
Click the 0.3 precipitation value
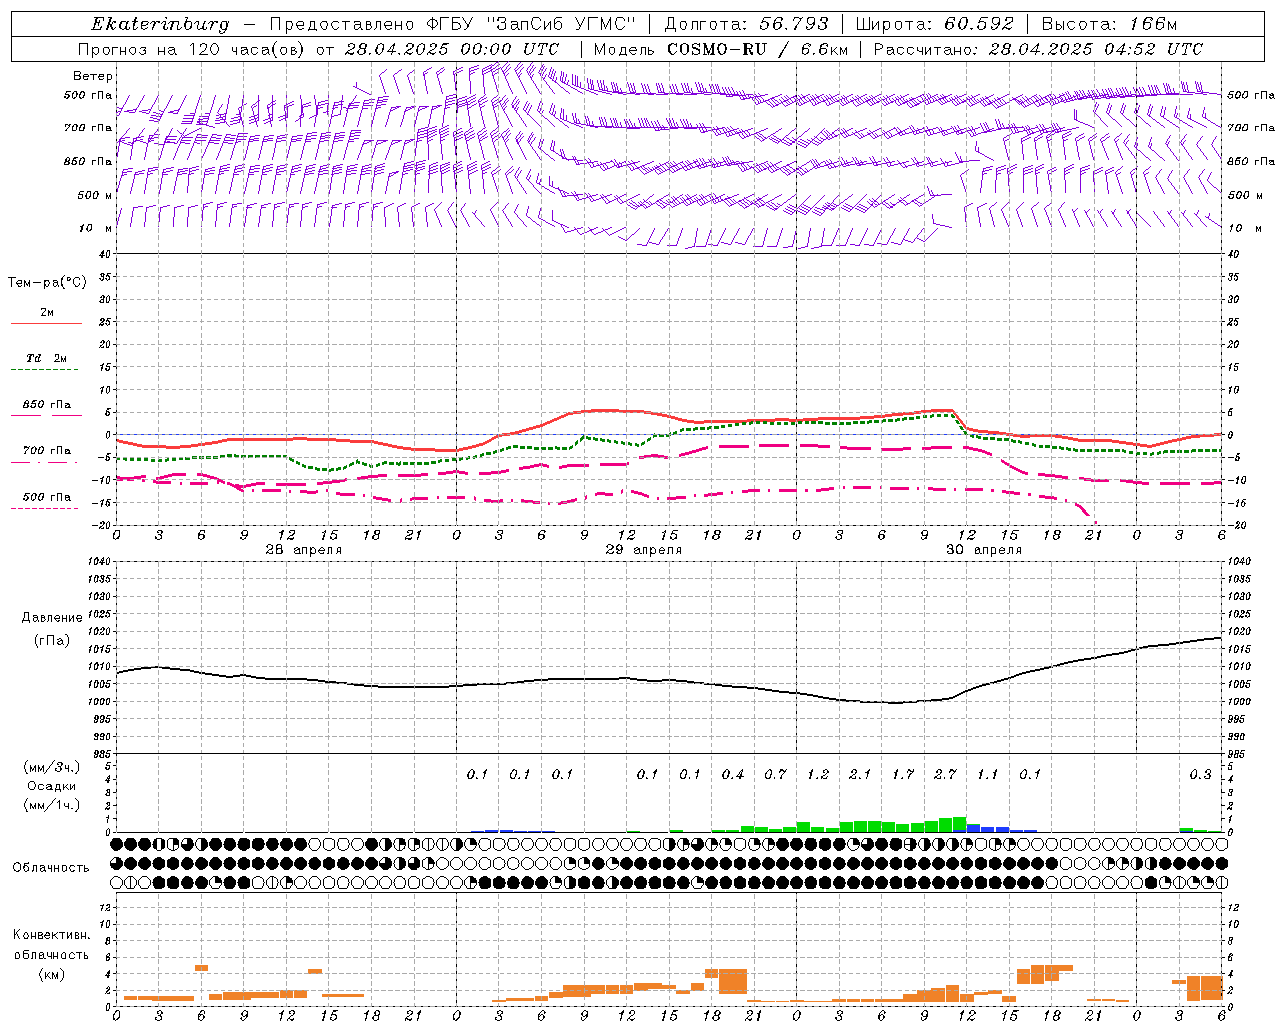(1200, 774)
